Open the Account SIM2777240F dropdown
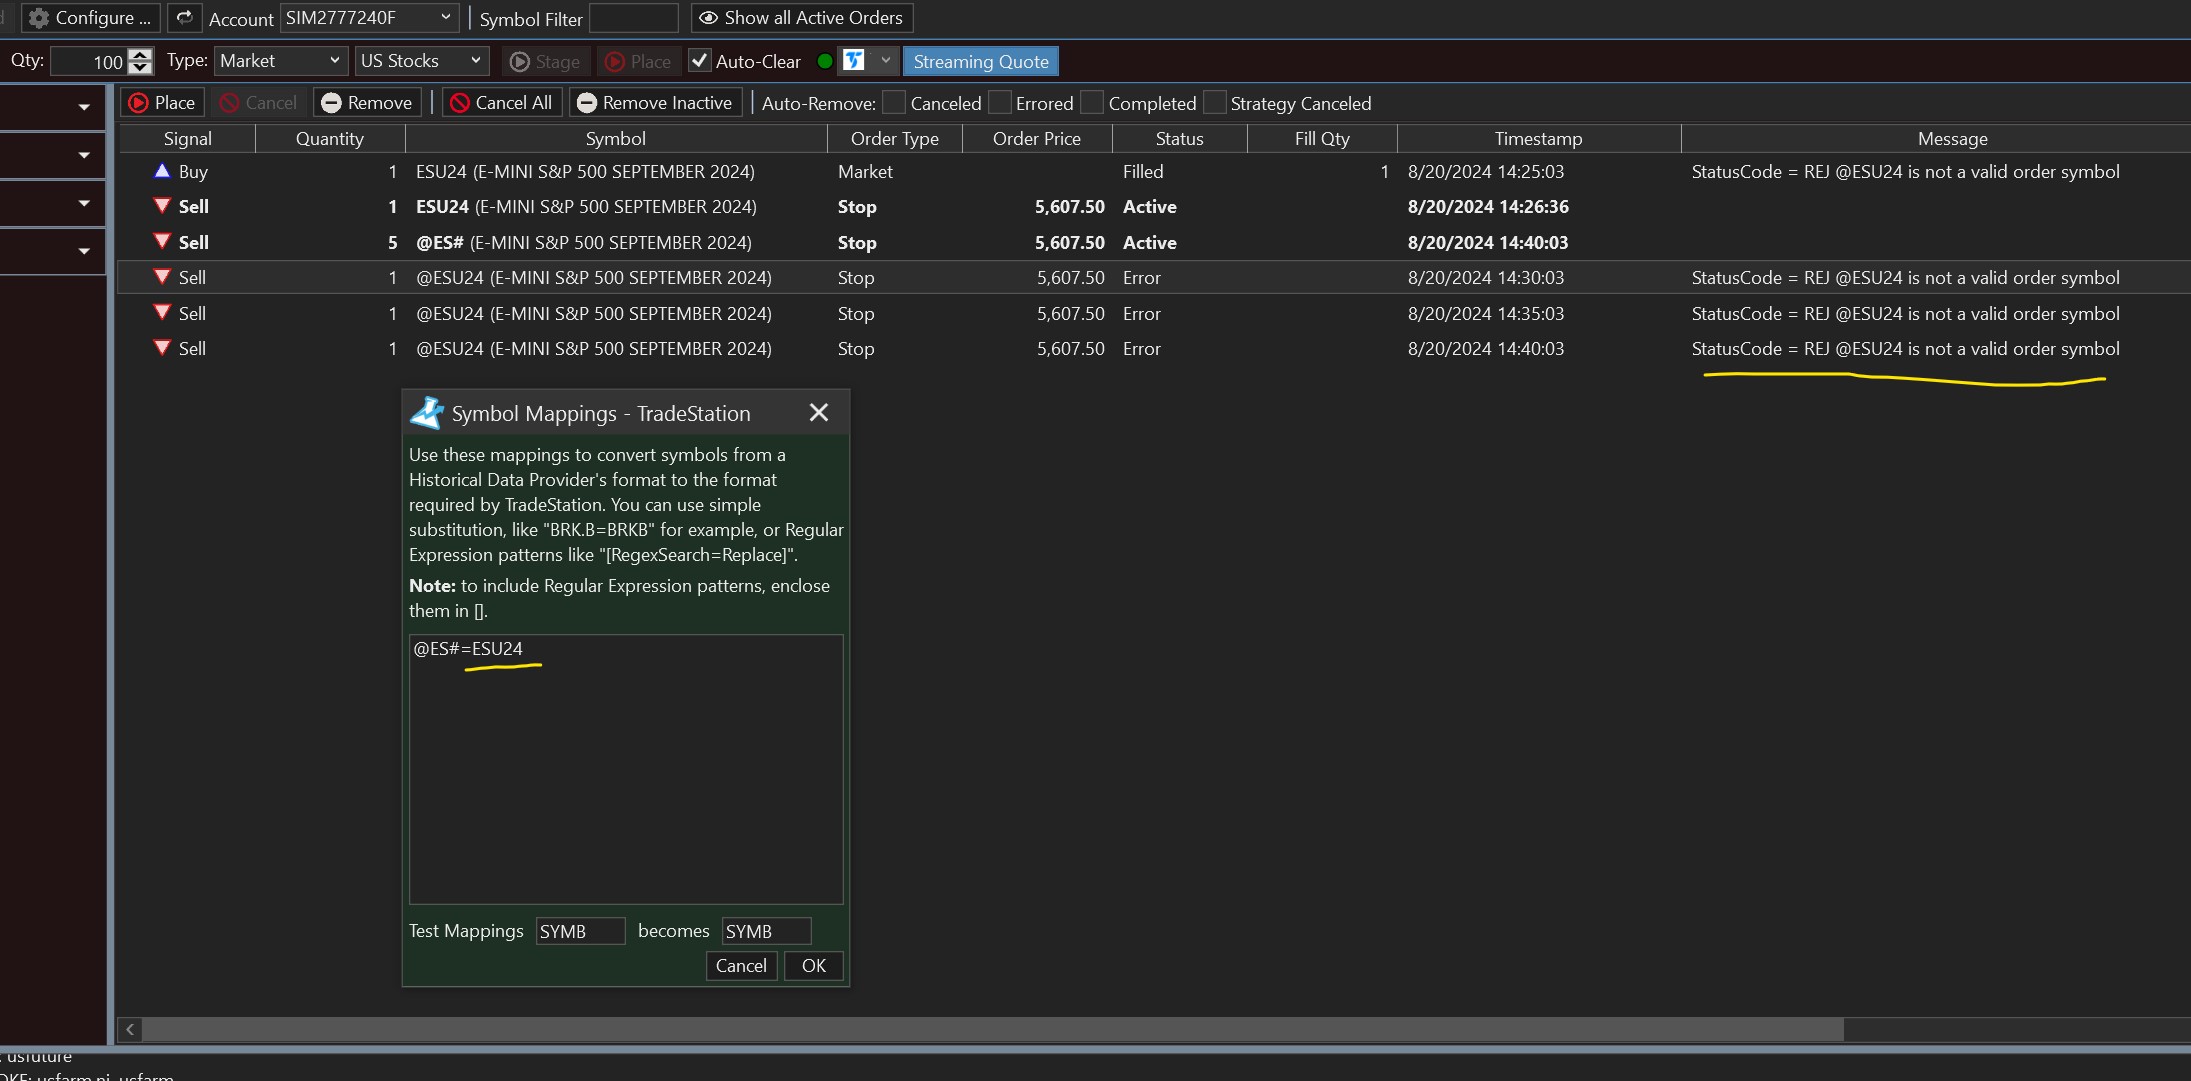Image resolution: width=2191 pixels, height=1081 pixels. coord(369,18)
